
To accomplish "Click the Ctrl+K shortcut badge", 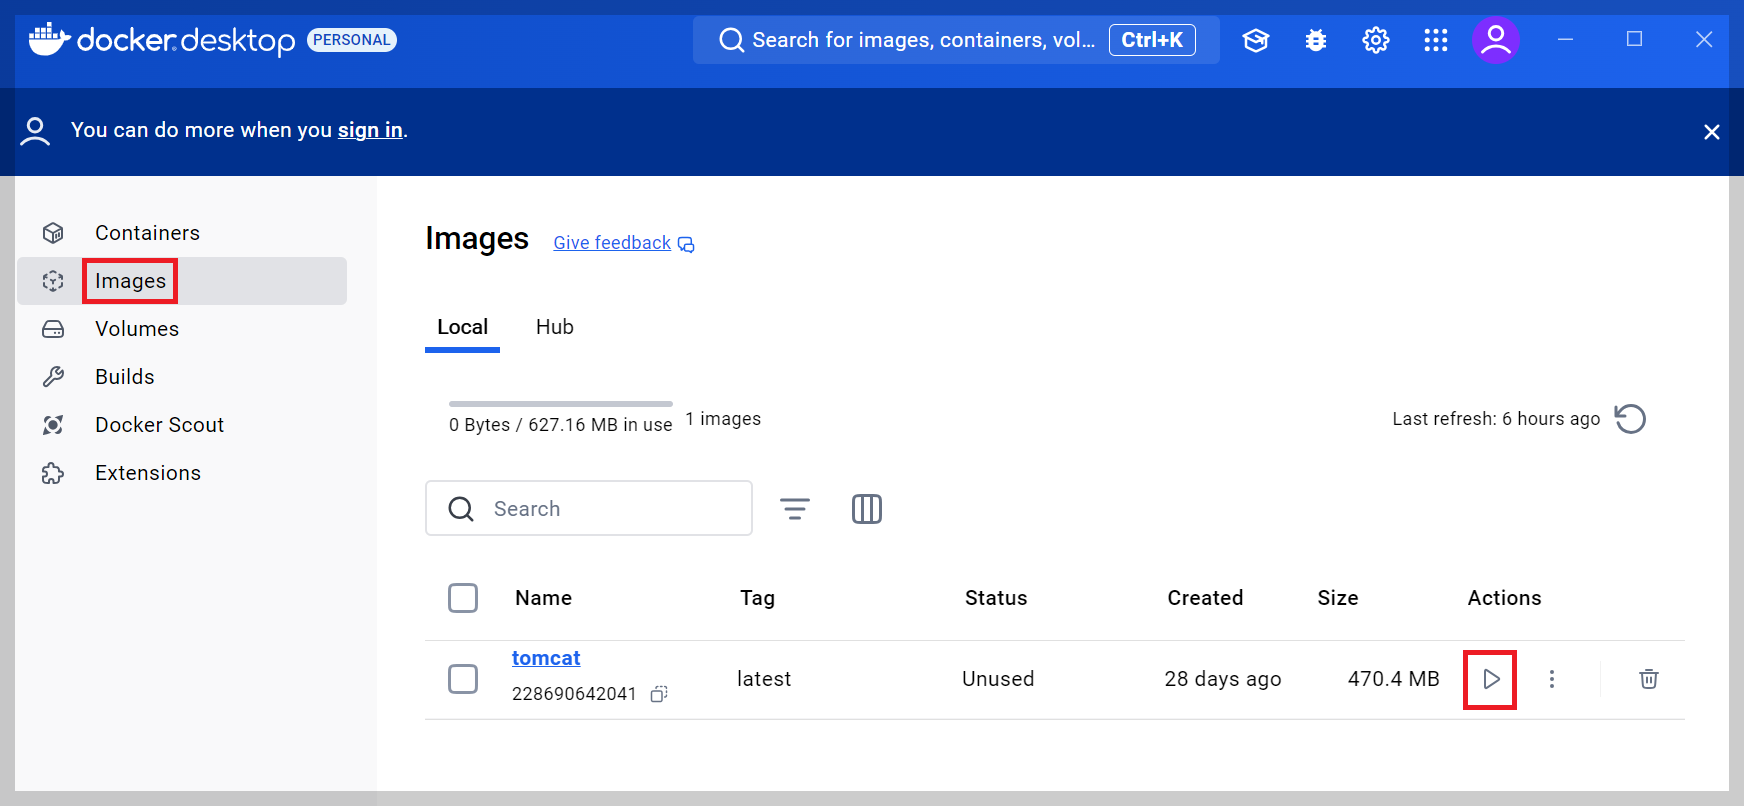I will tap(1152, 40).
